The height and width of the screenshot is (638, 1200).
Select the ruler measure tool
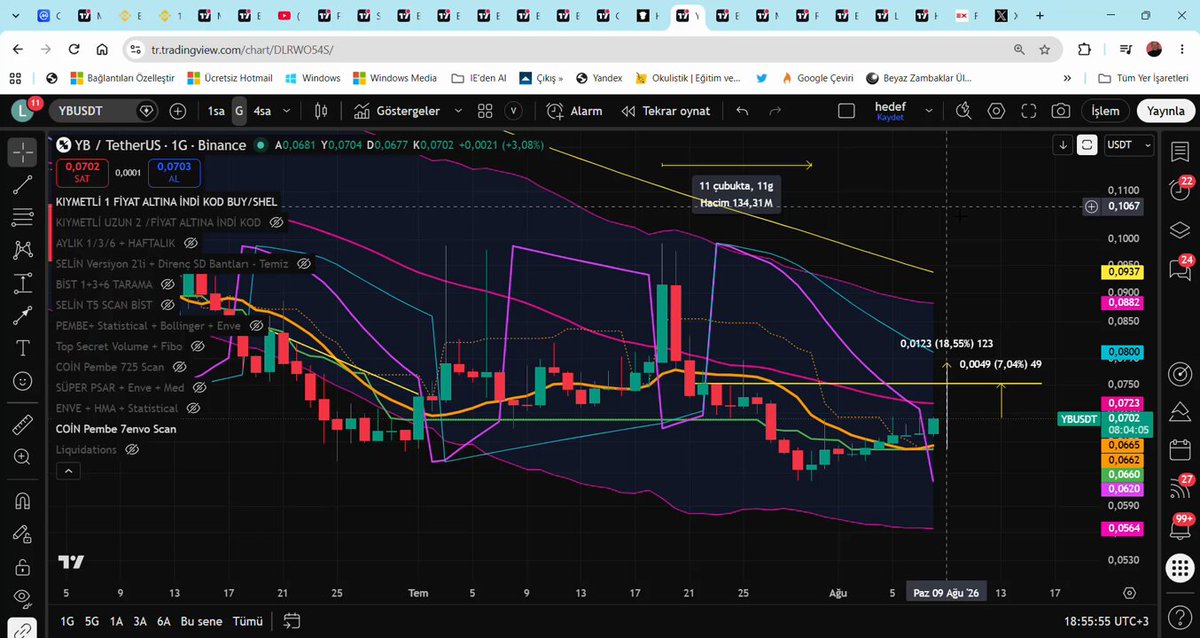22,425
